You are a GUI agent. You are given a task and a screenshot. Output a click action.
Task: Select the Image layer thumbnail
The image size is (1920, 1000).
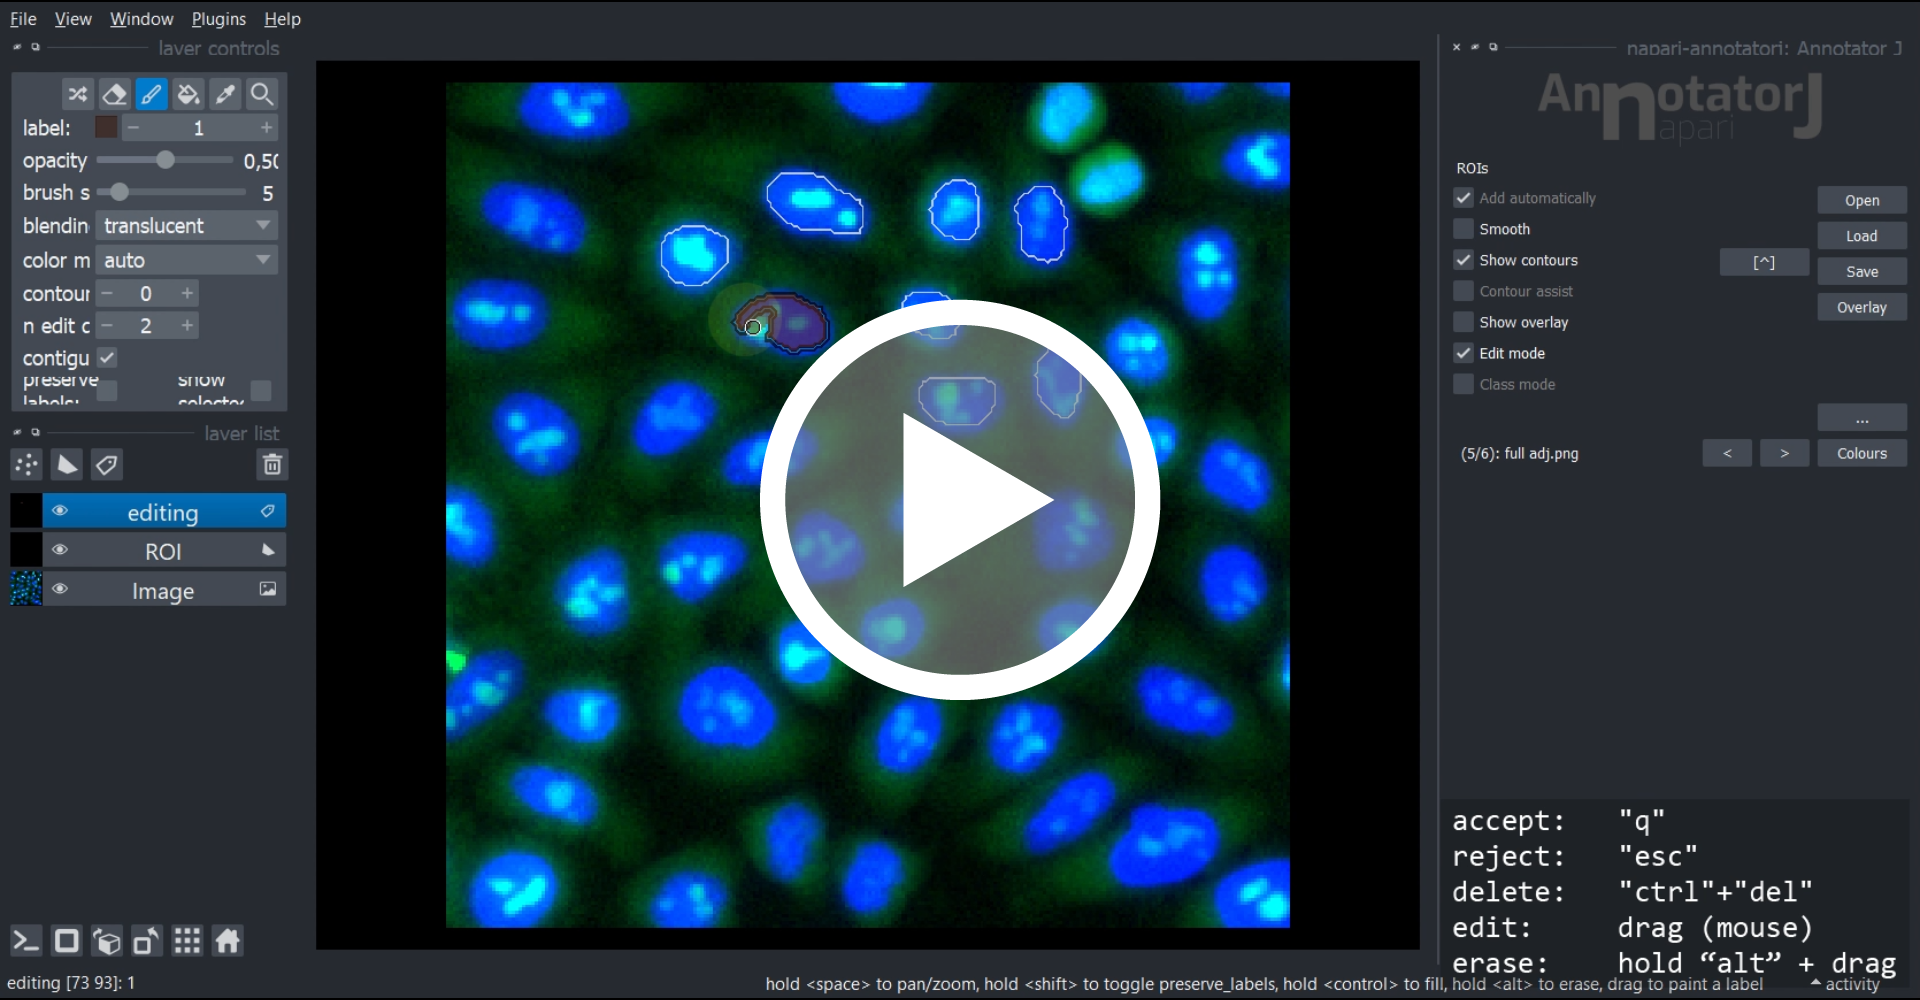click(x=26, y=589)
